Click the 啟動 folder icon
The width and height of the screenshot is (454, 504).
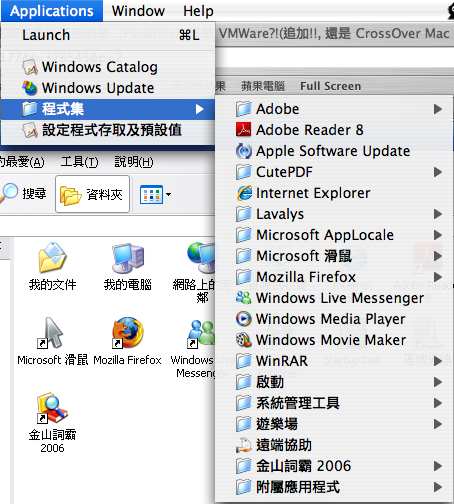click(x=243, y=382)
